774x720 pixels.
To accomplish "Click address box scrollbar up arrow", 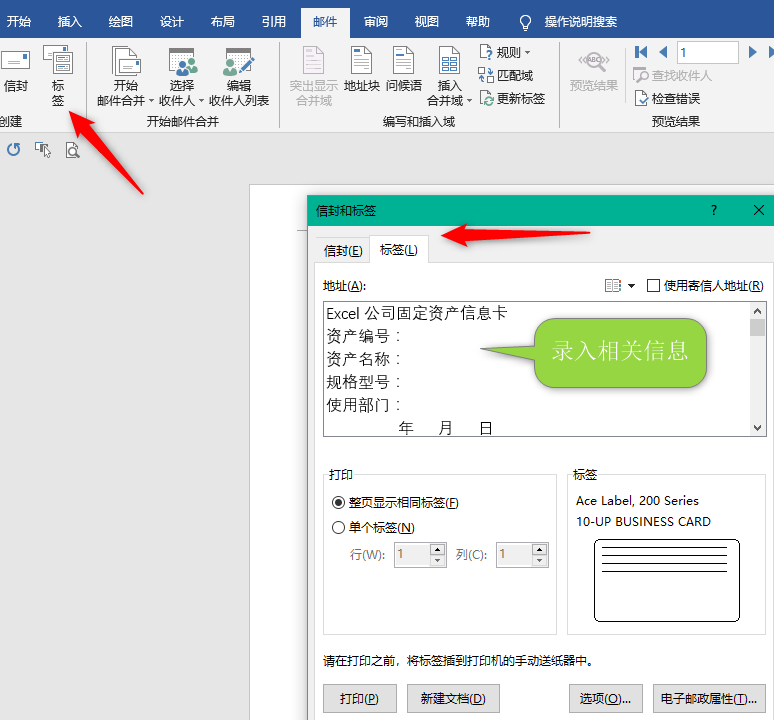I will pos(757,310).
